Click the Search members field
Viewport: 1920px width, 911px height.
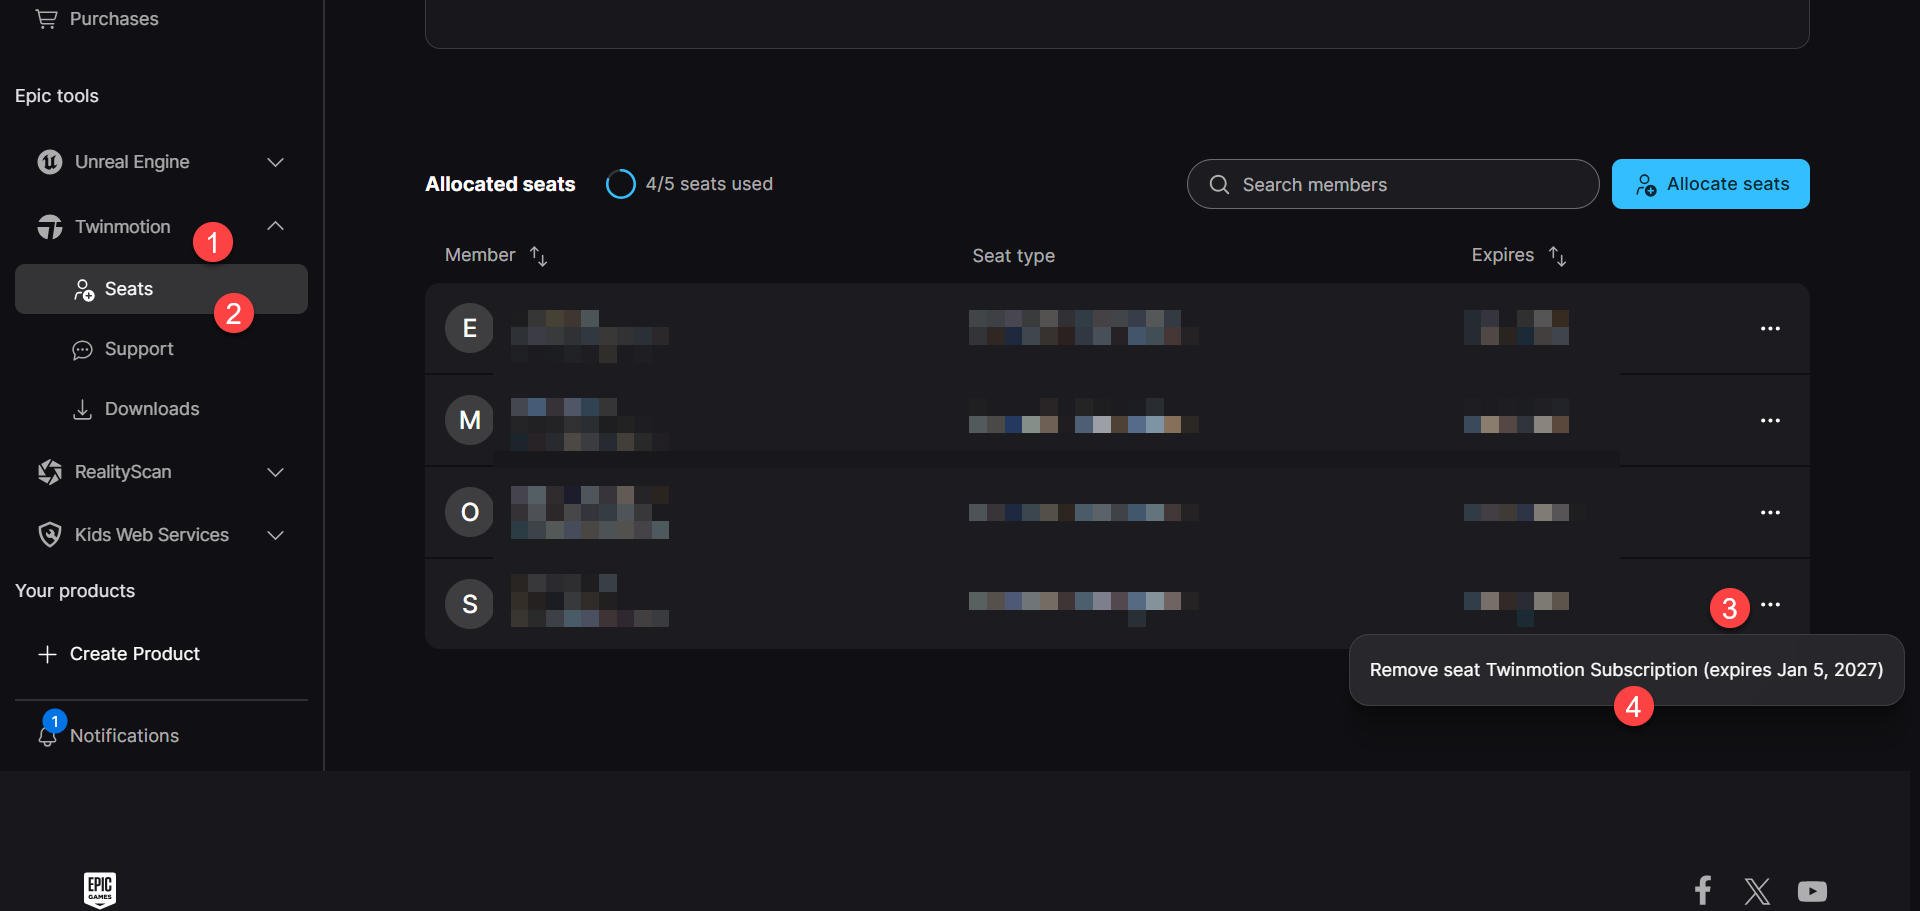tap(1393, 184)
